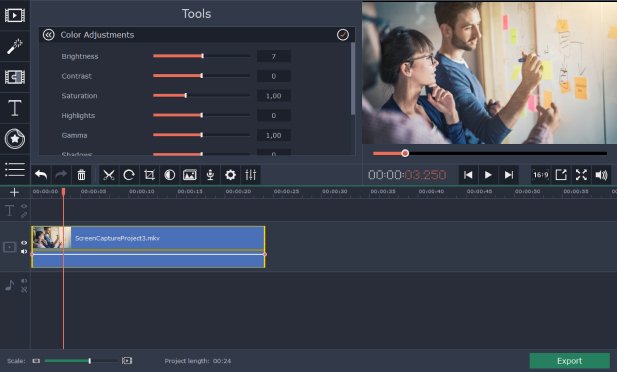Rotate the selected clip
617x372 pixels.
(x=129, y=175)
